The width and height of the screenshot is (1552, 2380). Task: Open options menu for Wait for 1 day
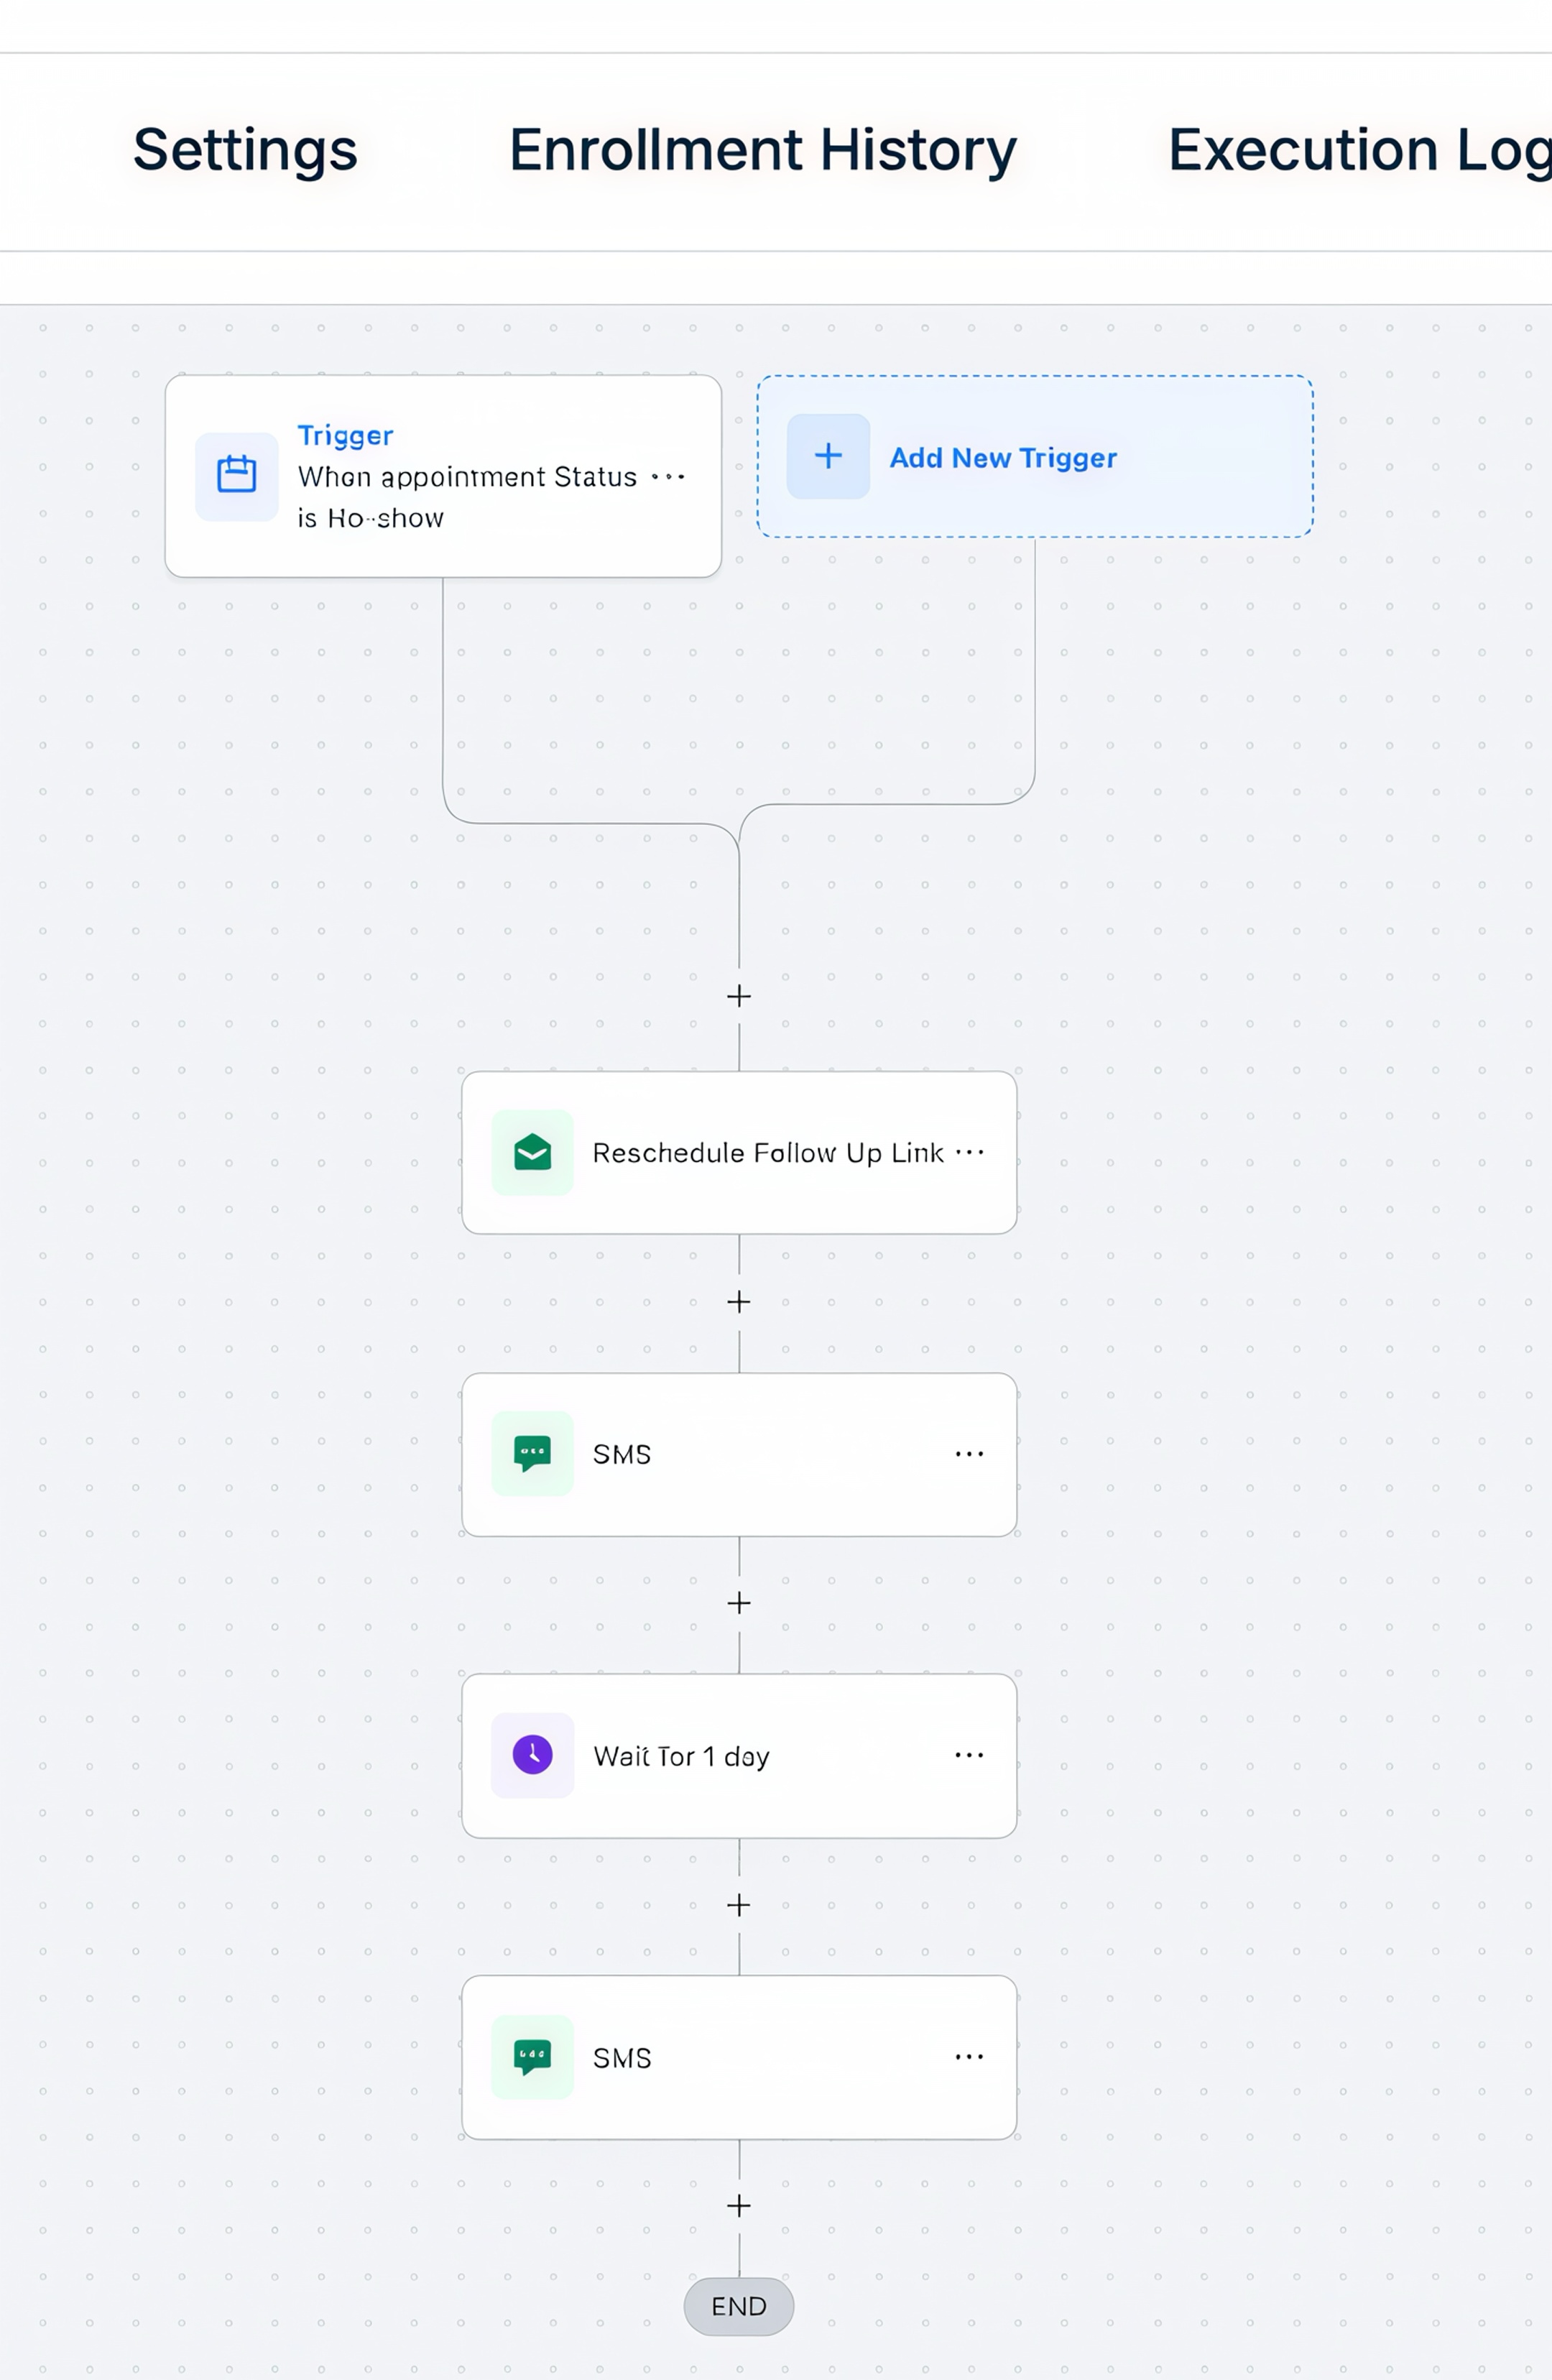click(x=969, y=1755)
